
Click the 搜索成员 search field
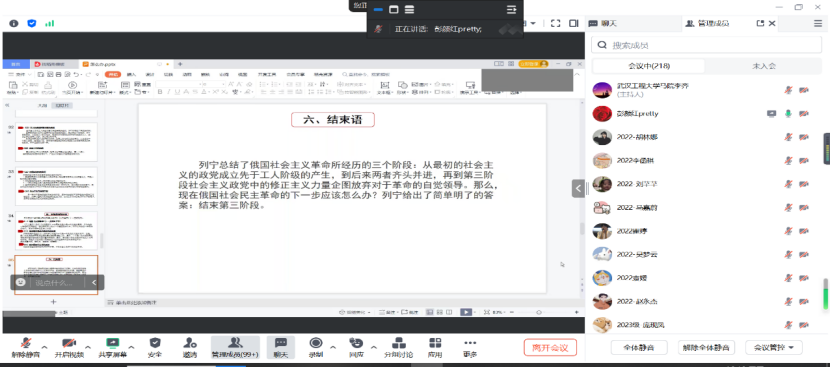click(706, 45)
